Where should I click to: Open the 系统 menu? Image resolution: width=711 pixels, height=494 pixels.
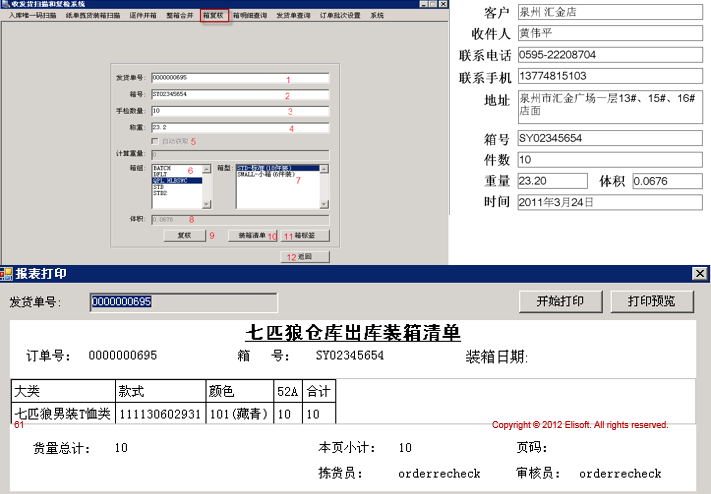tap(377, 16)
